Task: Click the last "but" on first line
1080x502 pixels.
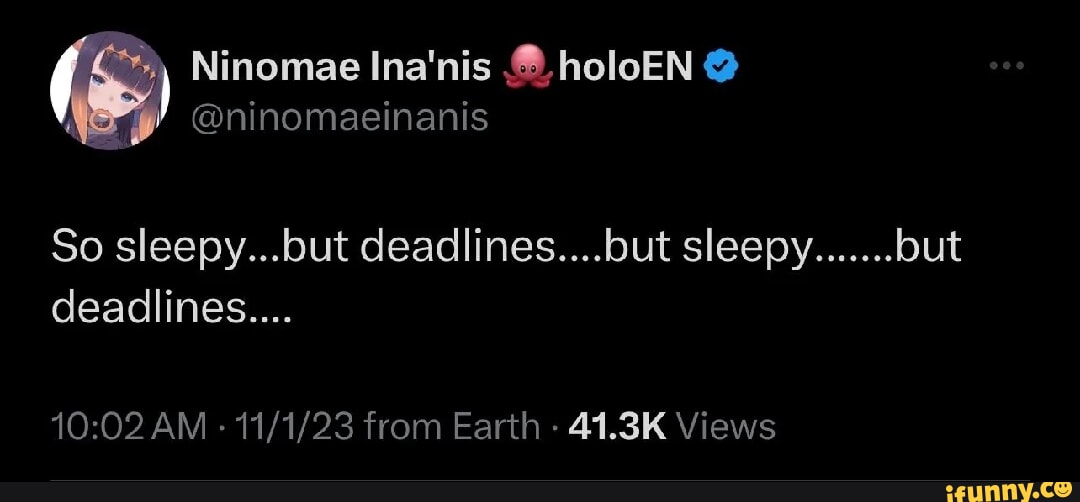Action: 929,247
